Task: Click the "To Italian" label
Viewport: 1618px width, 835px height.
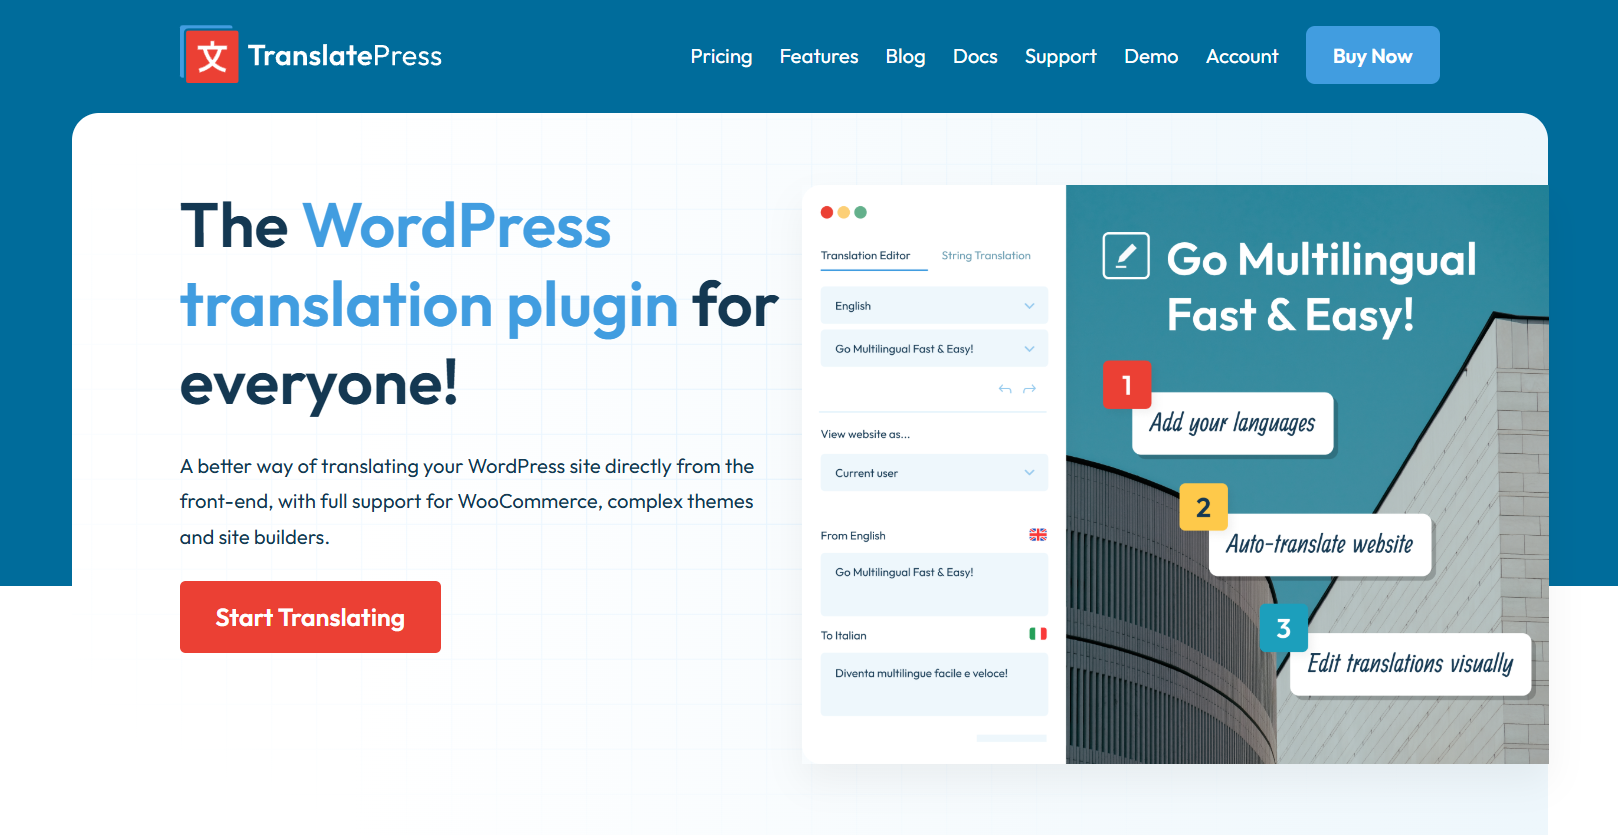Action: point(844,636)
